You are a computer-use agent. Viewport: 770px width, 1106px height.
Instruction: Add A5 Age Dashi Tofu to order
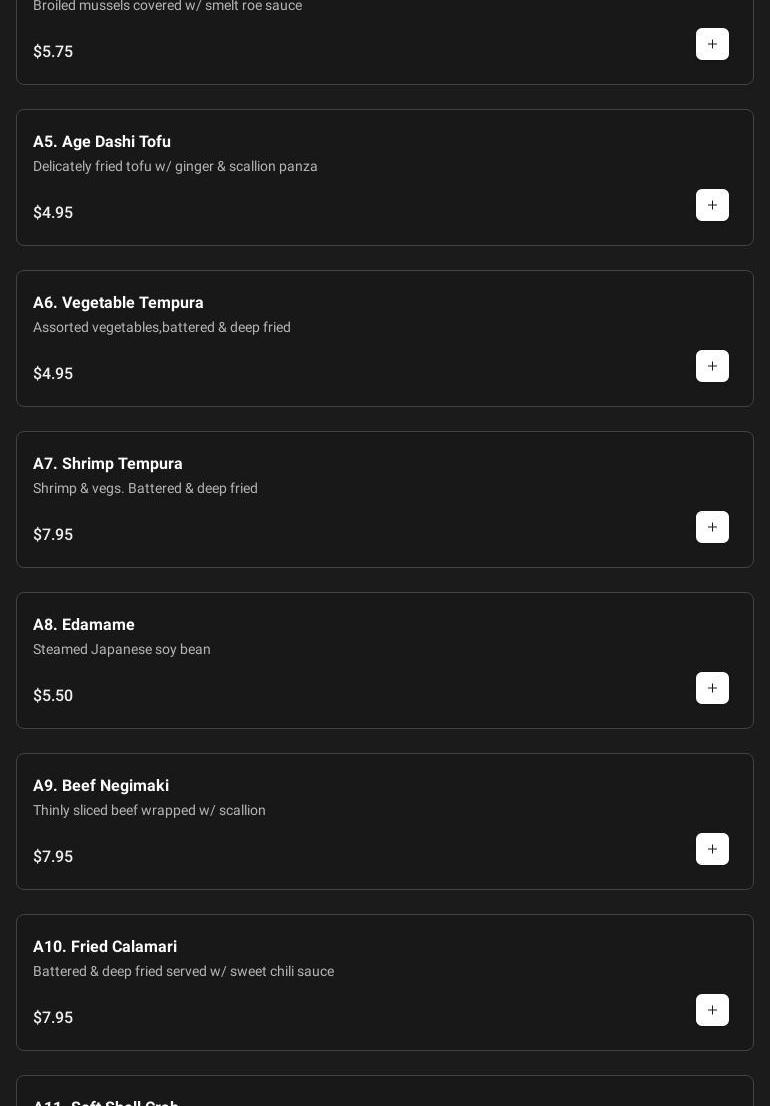click(x=712, y=205)
